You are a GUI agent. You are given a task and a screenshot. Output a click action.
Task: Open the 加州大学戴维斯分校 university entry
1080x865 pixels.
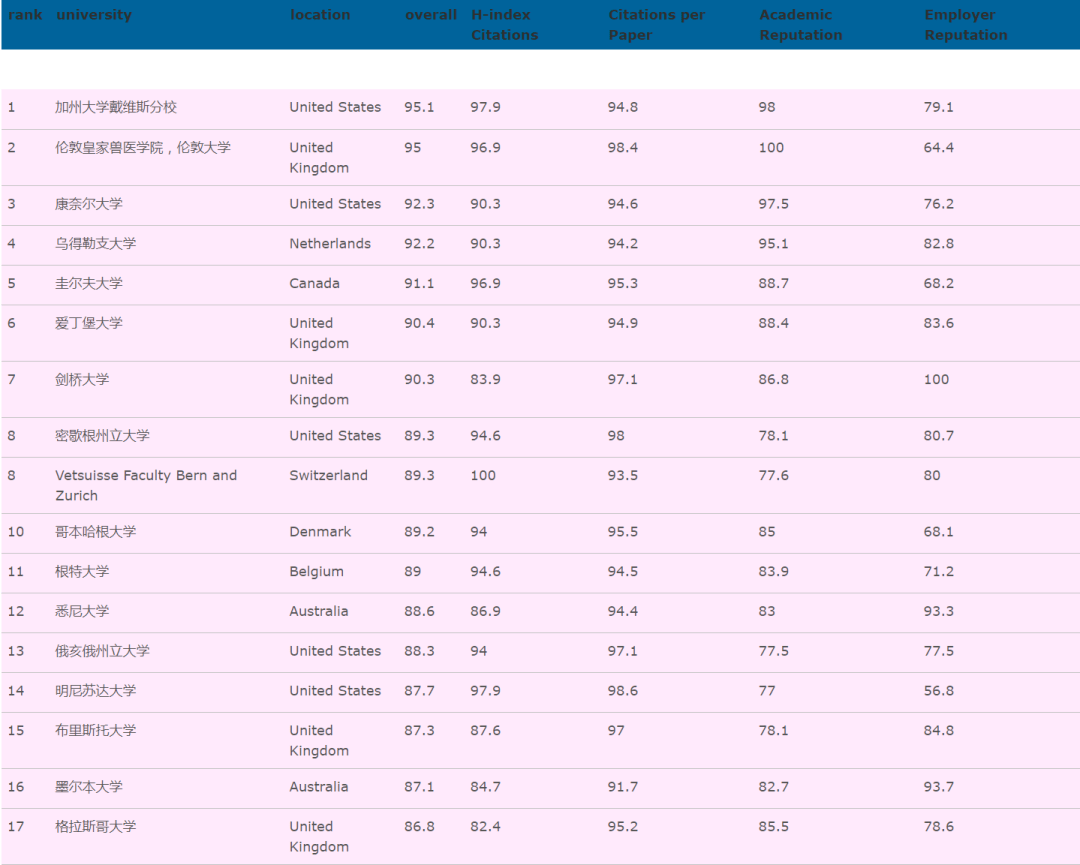(x=116, y=107)
